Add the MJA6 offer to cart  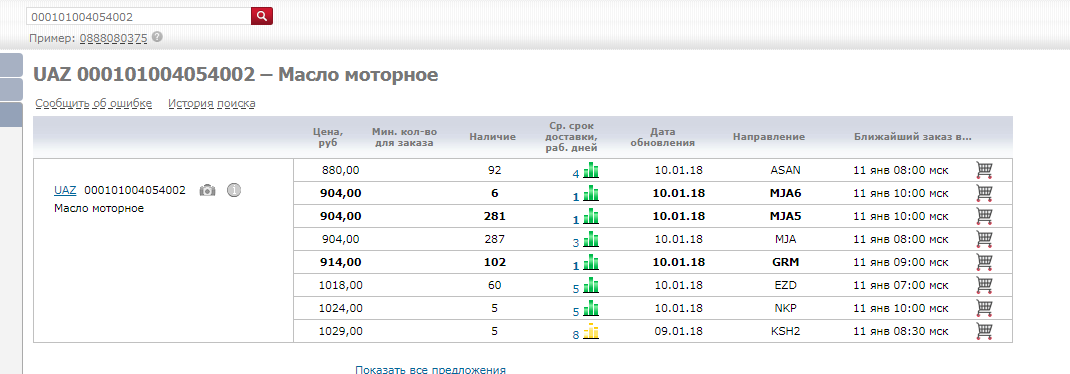point(984,193)
